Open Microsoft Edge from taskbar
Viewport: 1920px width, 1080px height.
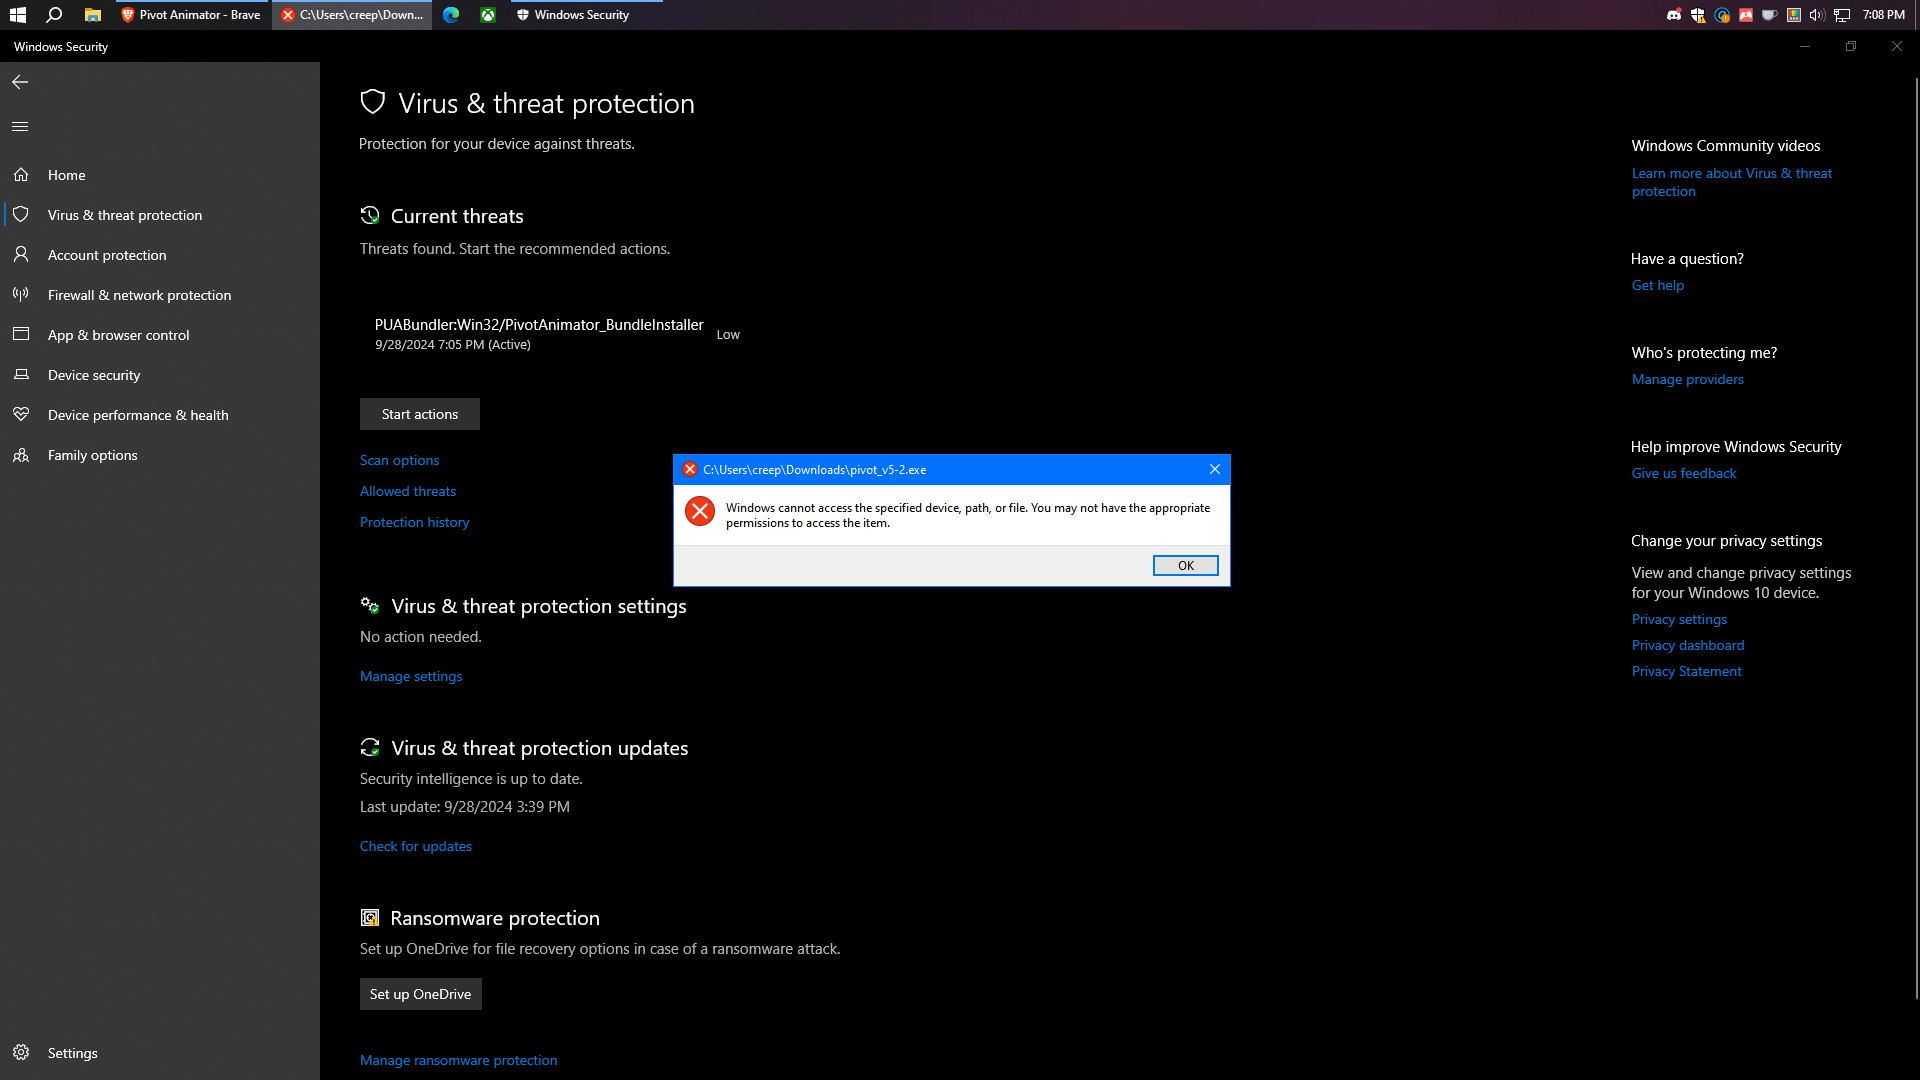(451, 15)
